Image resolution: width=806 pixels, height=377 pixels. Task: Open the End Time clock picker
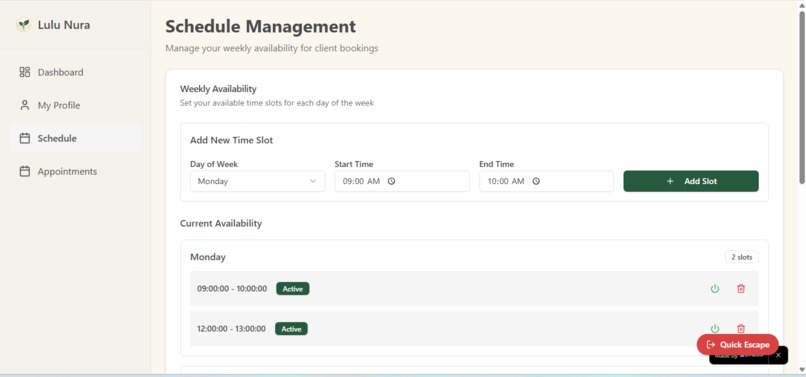pos(536,181)
